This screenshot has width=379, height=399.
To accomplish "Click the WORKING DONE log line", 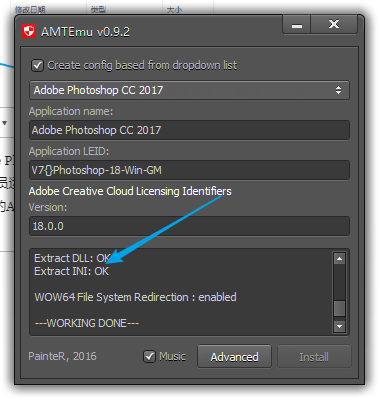I will point(87,323).
